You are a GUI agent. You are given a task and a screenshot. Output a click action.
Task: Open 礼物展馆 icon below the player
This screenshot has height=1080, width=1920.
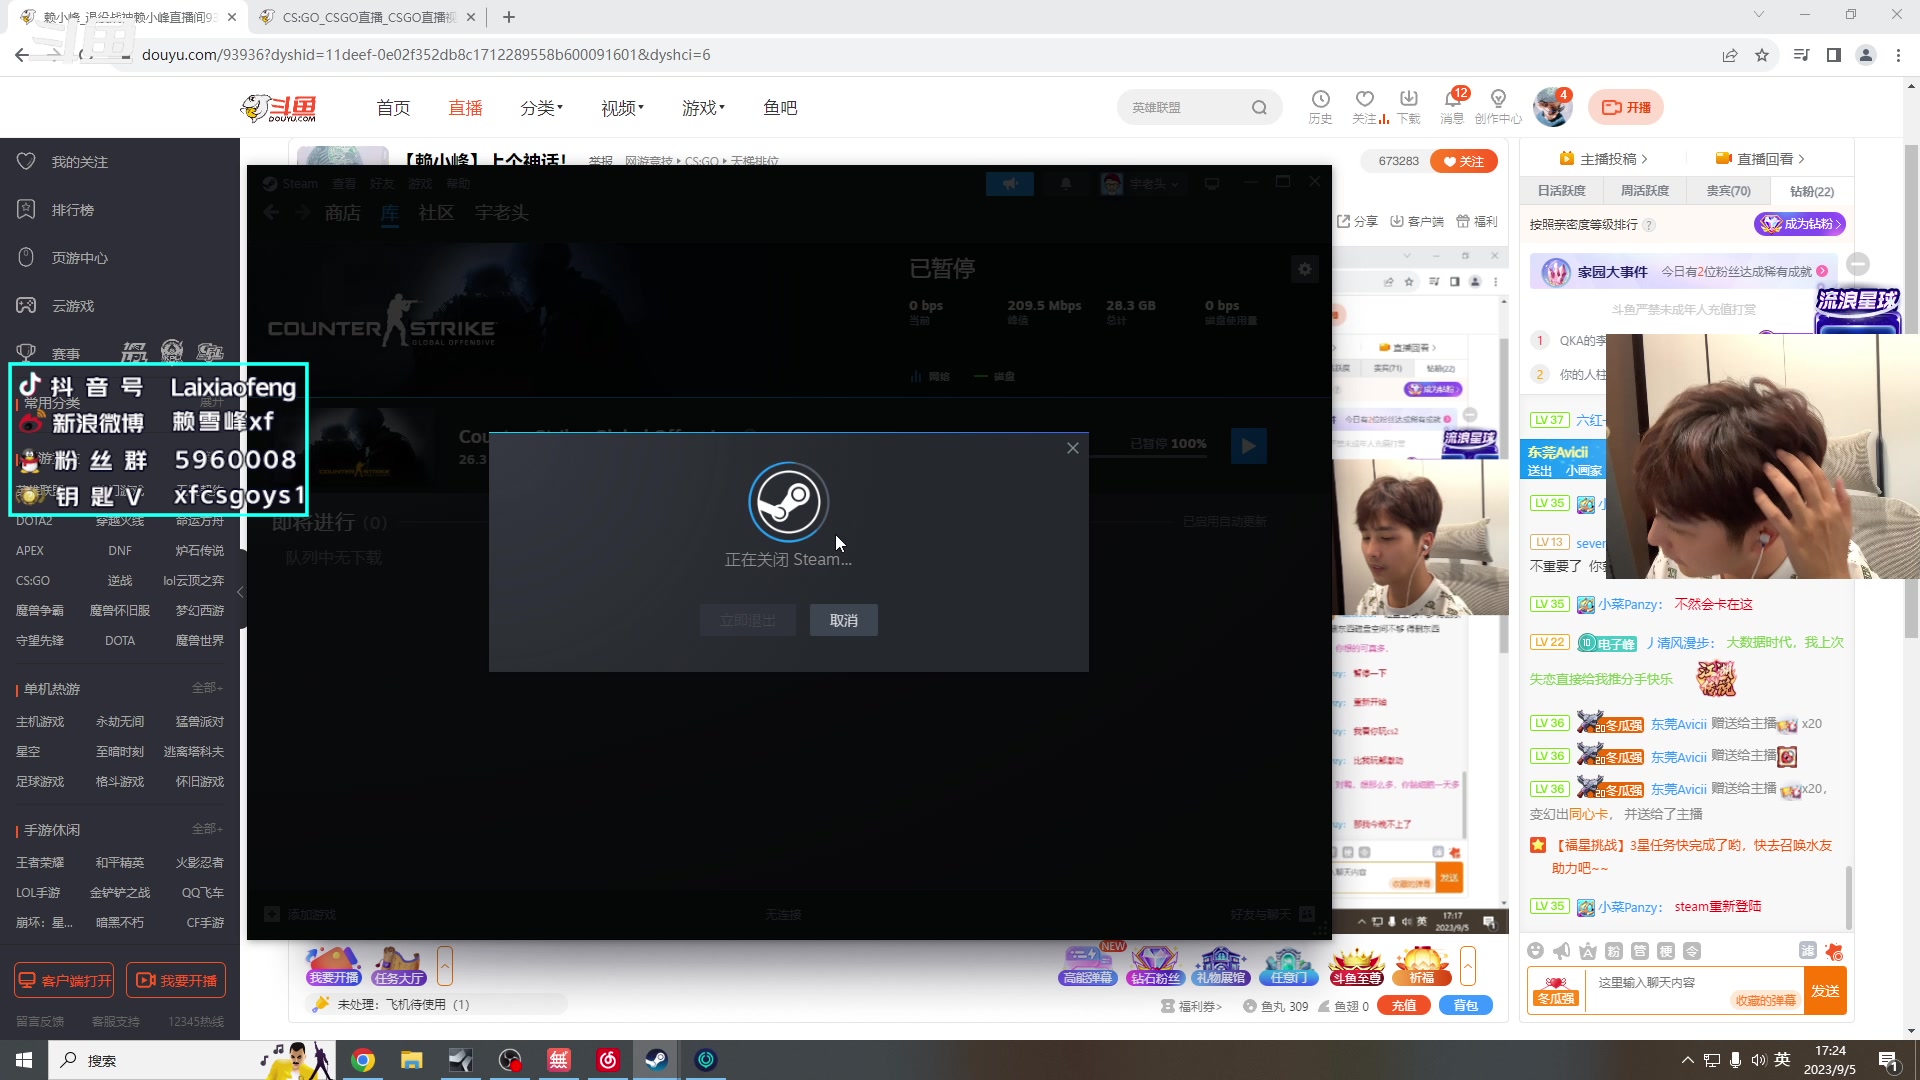pos(1221,965)
